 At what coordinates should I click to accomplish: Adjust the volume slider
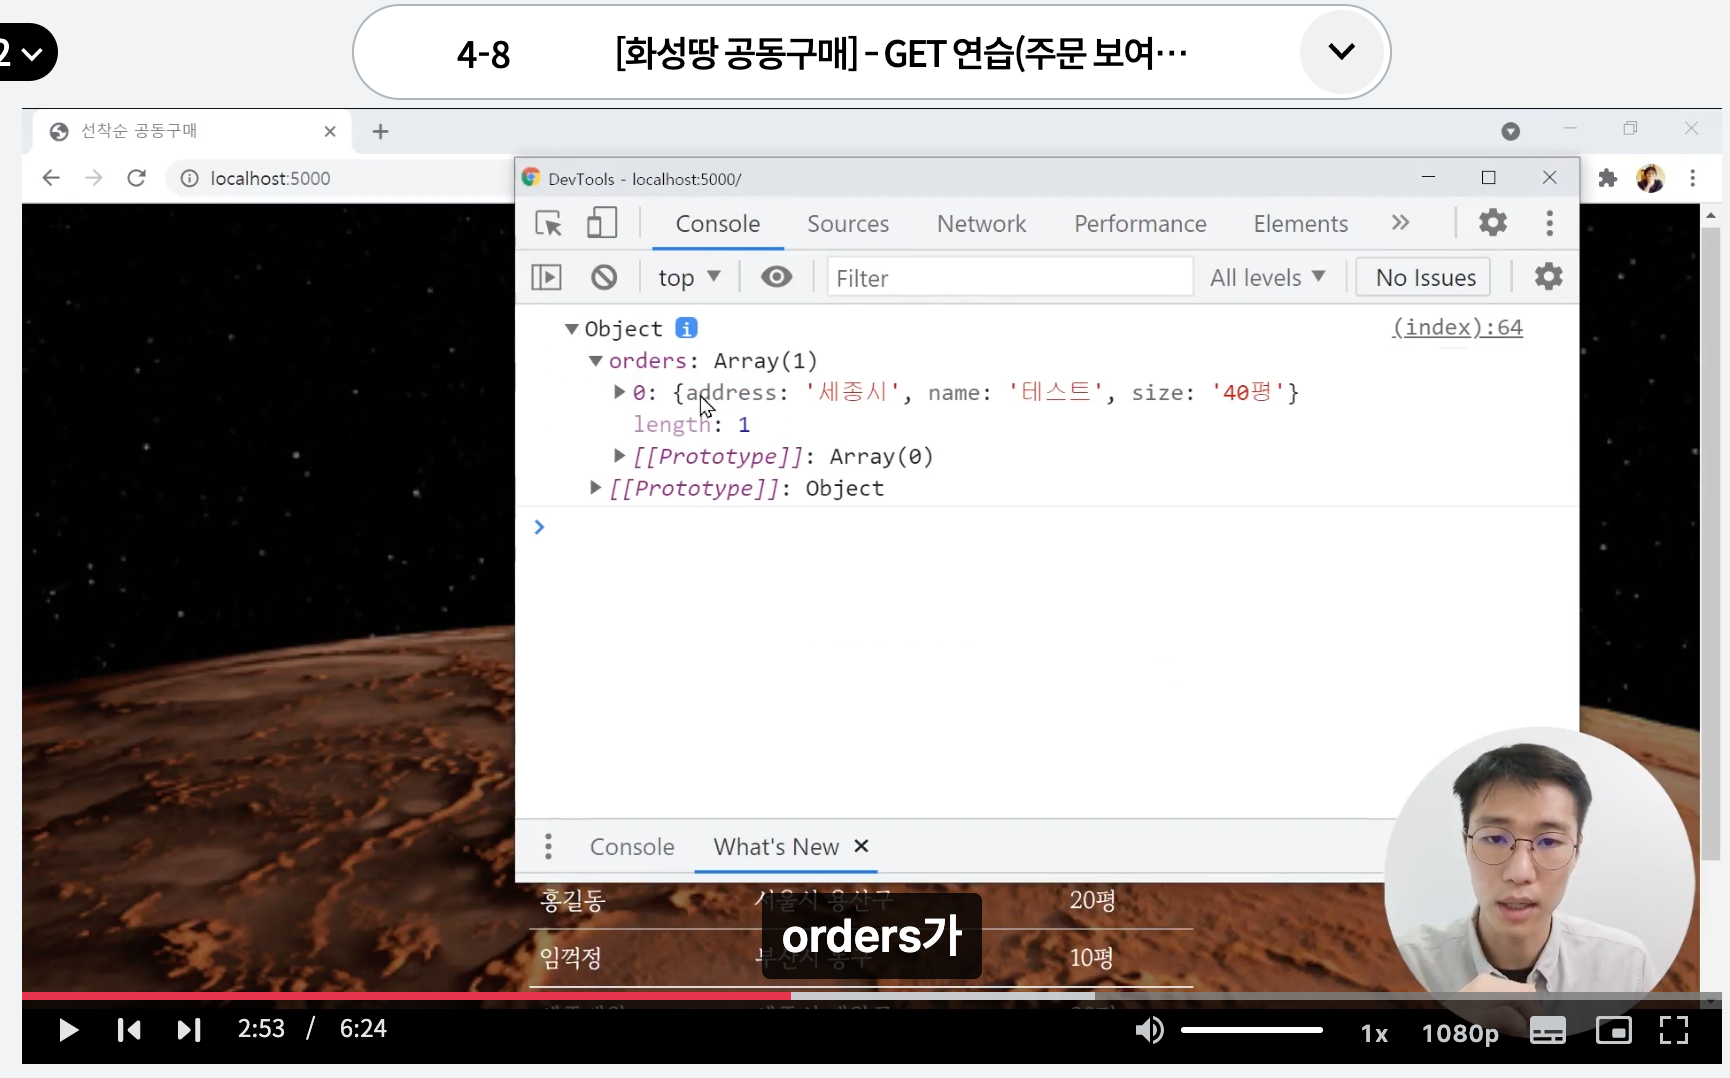(x=1252, y=1029)
